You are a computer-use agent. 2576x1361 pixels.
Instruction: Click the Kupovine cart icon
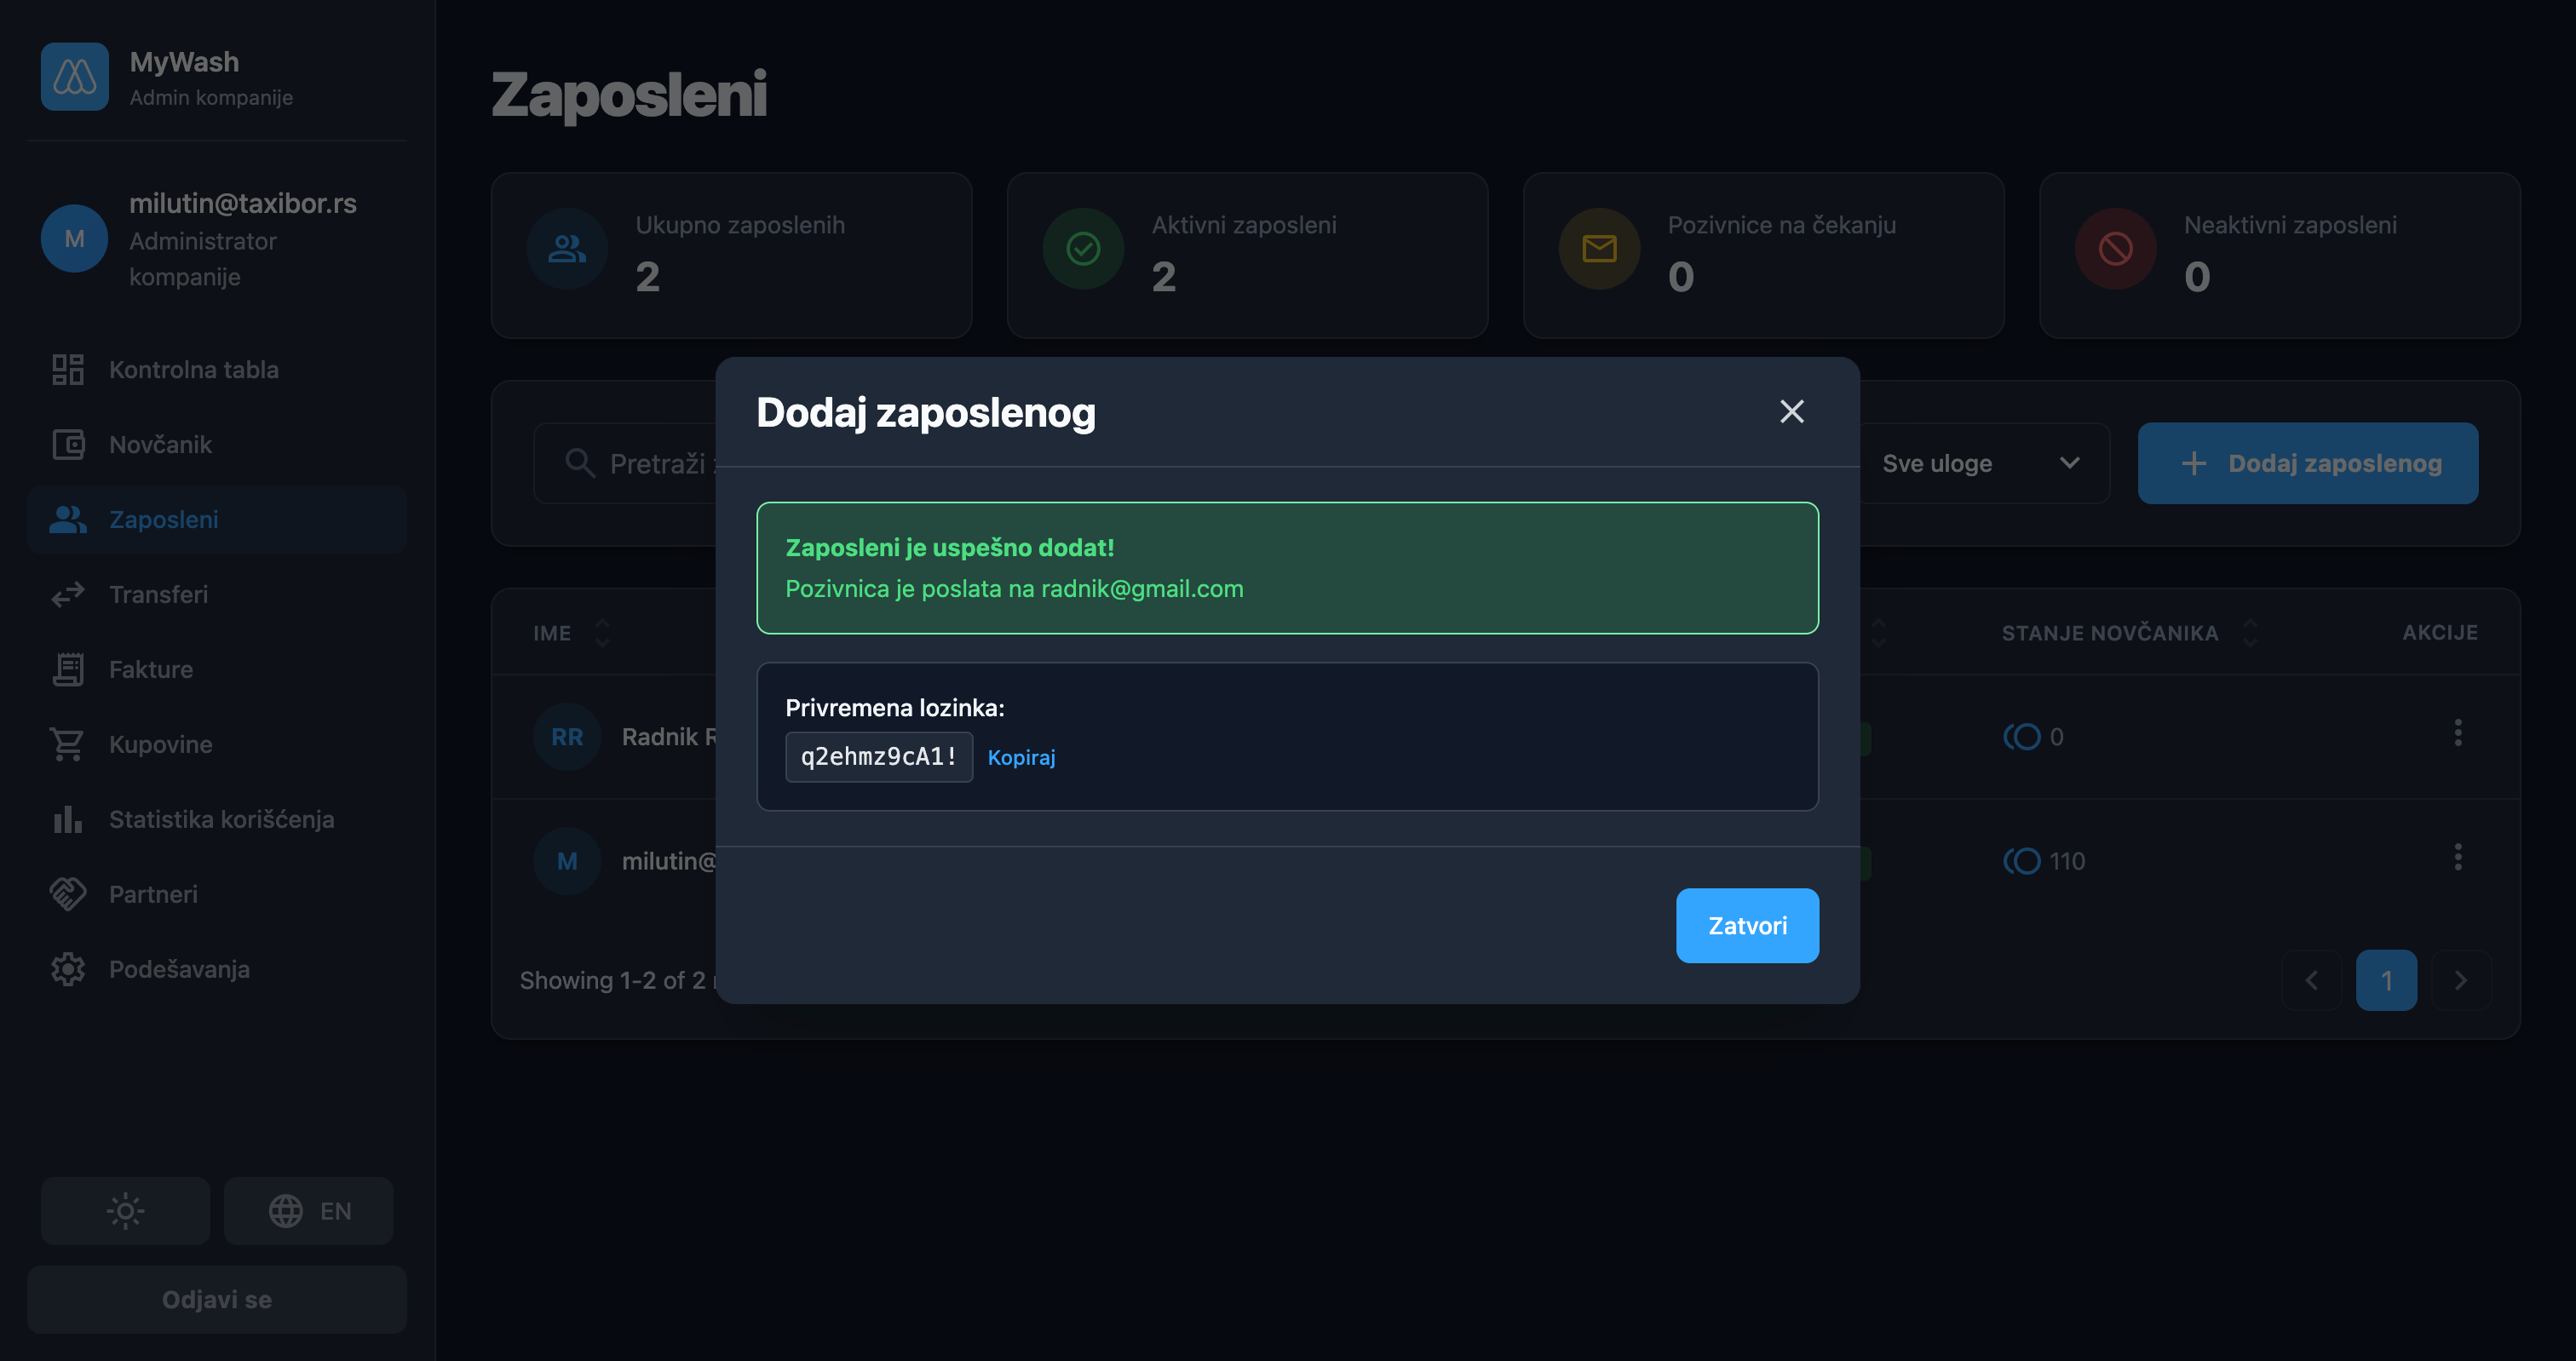coord(68,745)
